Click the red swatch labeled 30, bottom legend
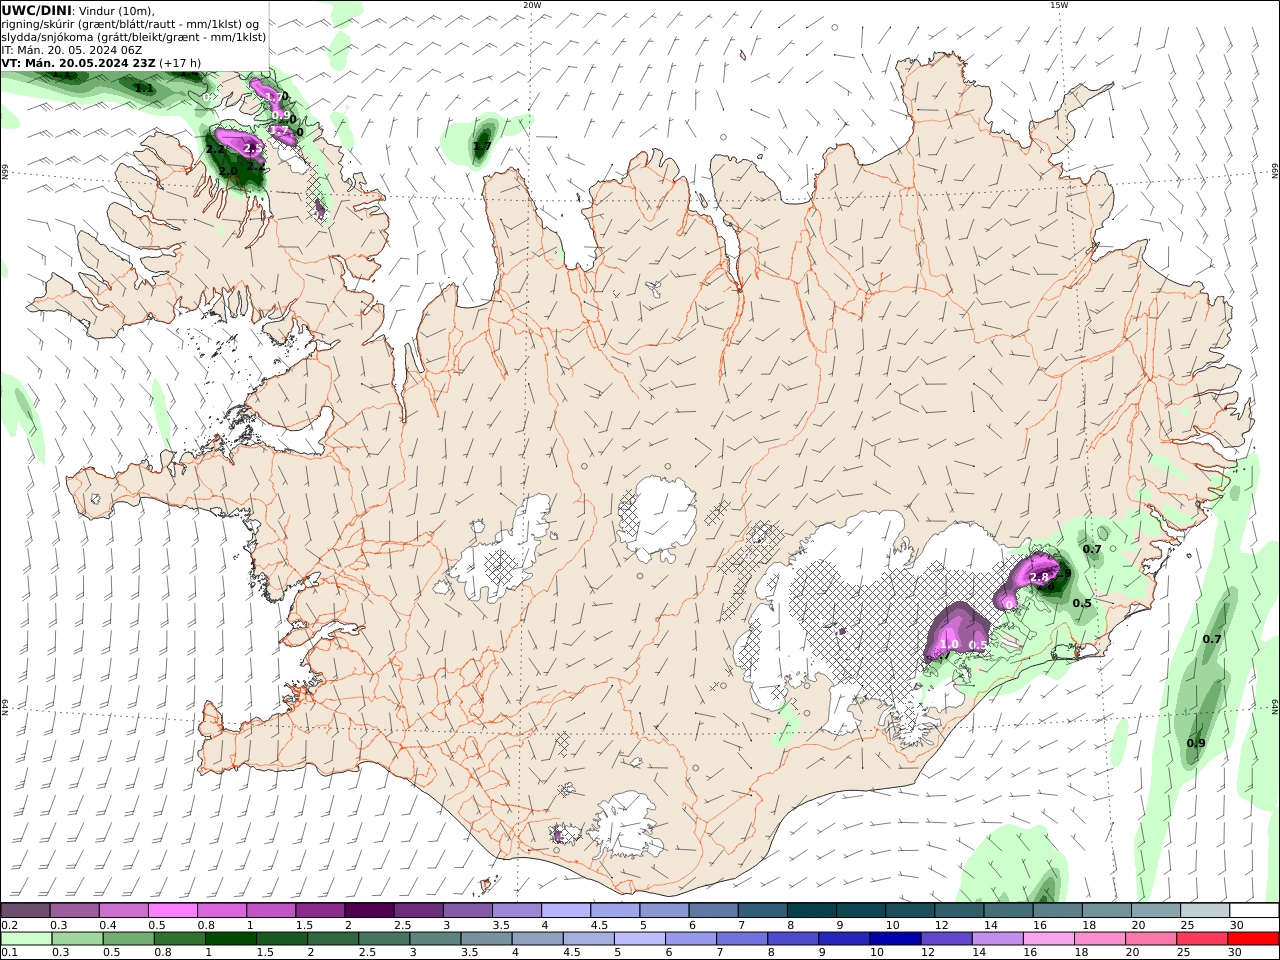 (1254, 938)
